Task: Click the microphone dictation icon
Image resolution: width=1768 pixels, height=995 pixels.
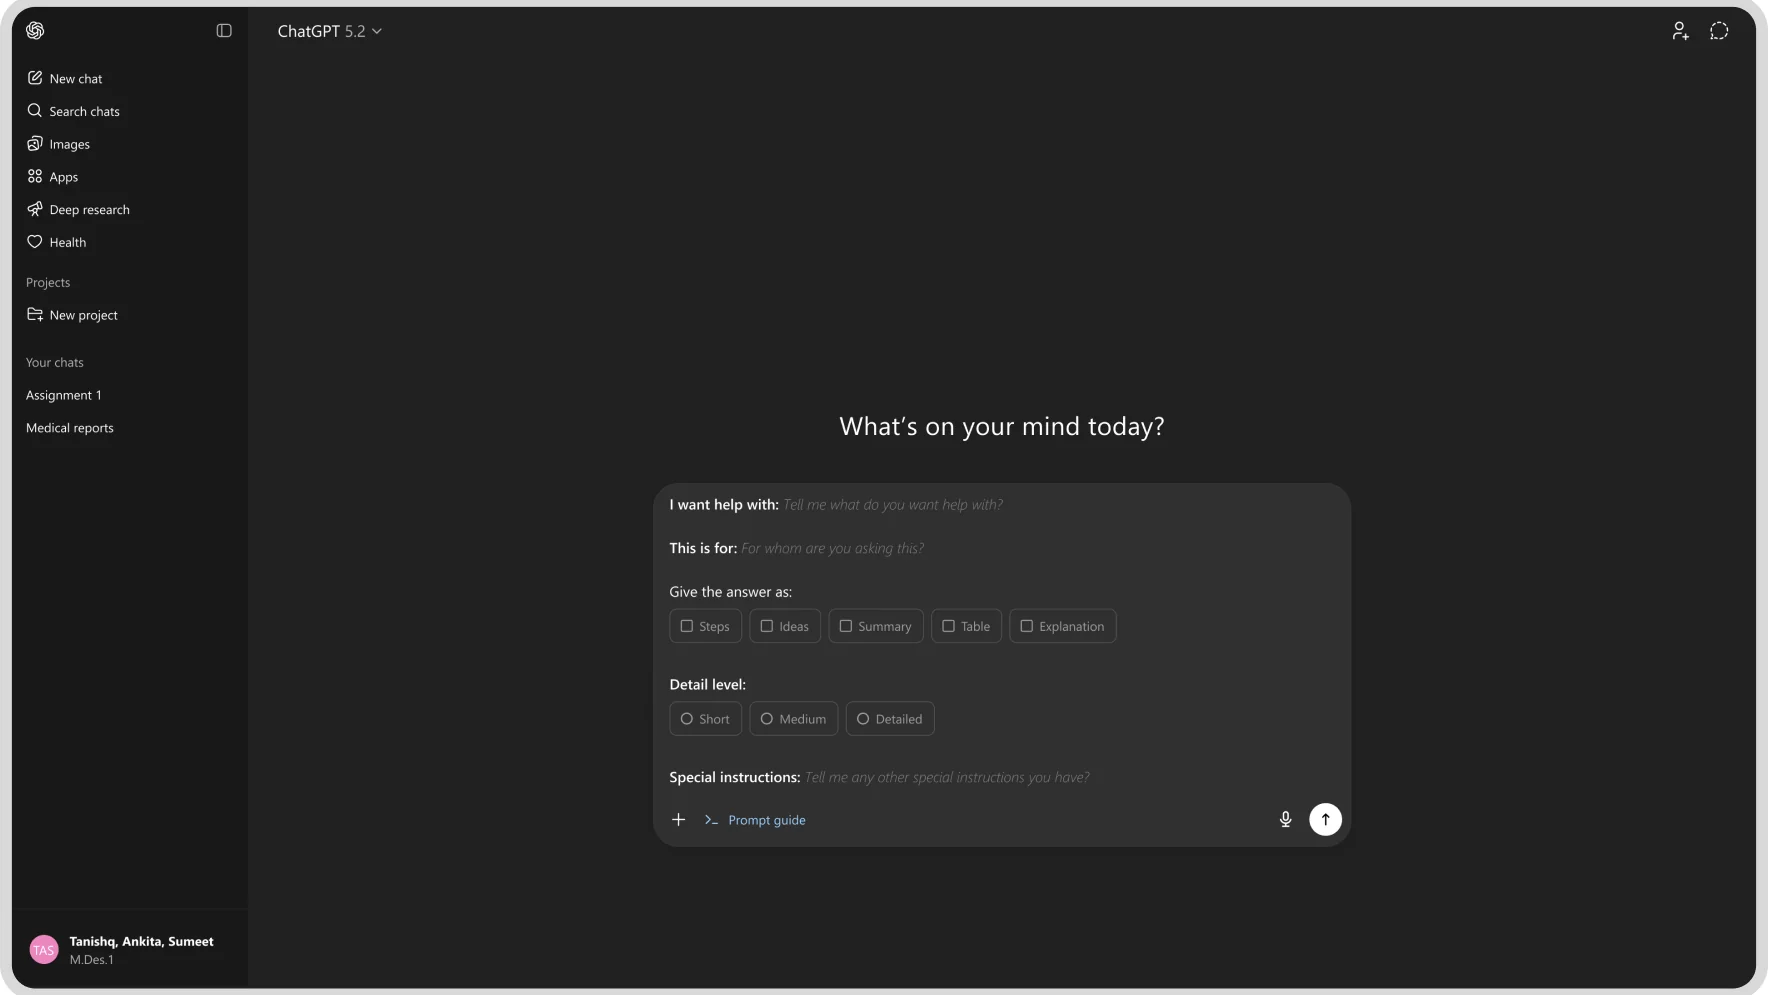Action: pyautogui.click(x=1286, y=820)
